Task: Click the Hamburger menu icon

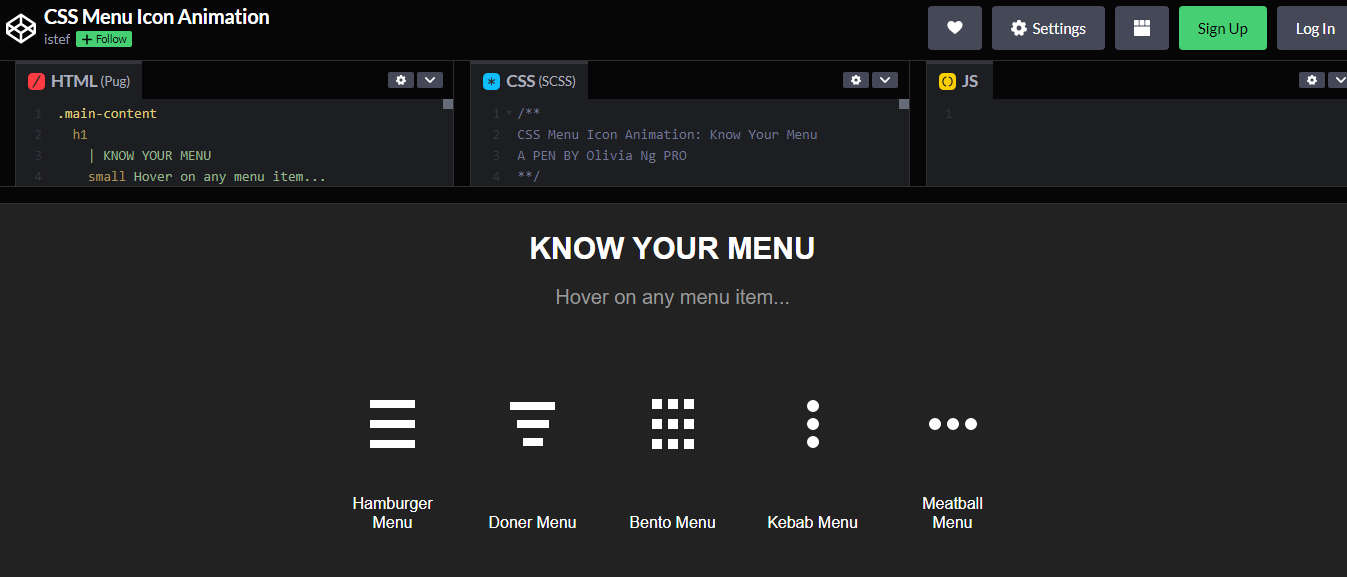Action: pyautogui.click(x=392, y=424)
